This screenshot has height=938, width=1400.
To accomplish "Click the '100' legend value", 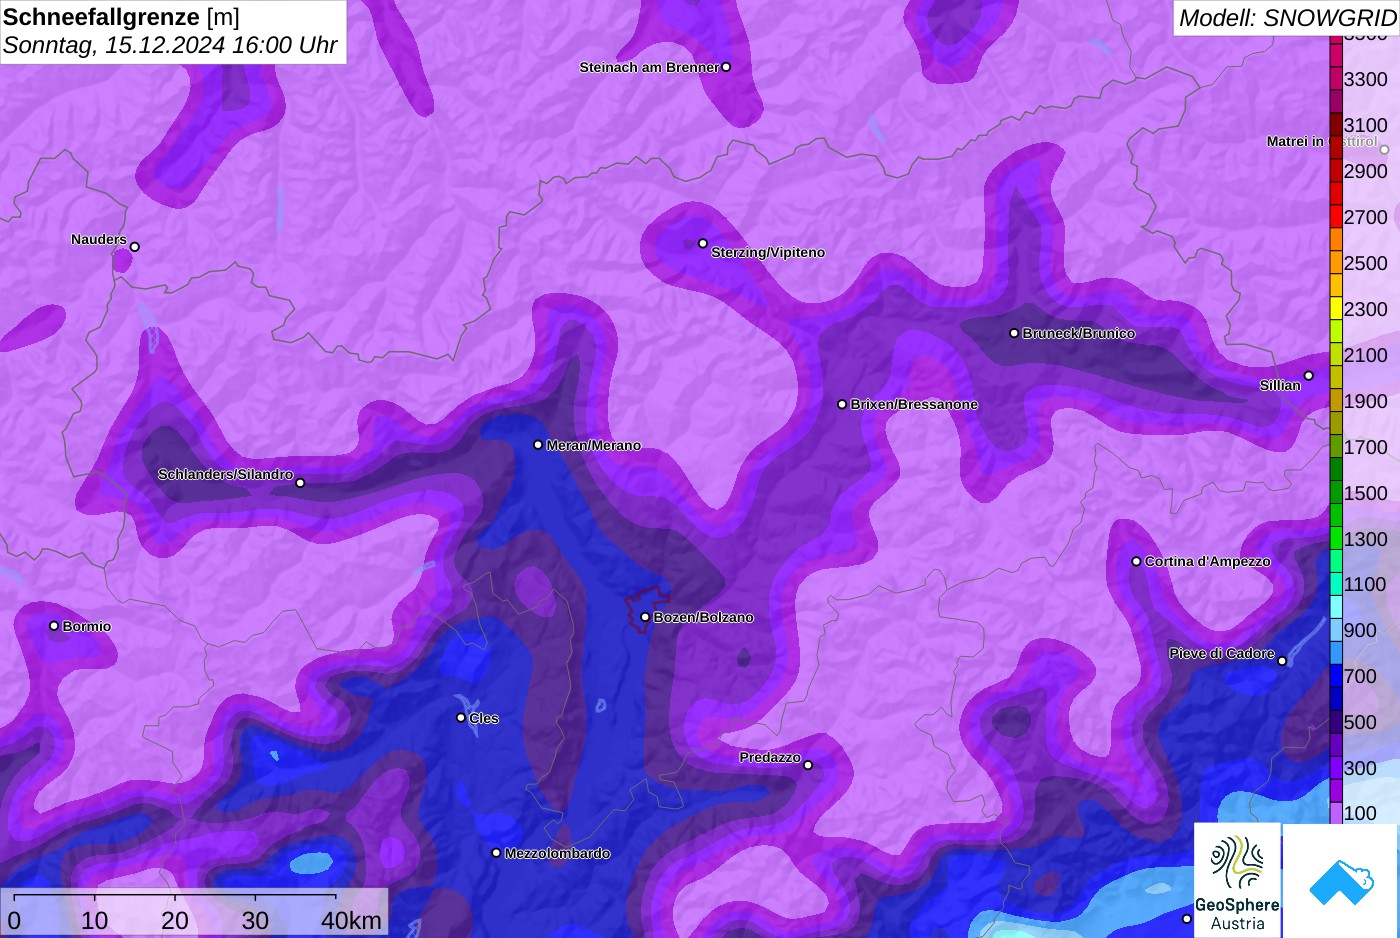I will 1360,813.
